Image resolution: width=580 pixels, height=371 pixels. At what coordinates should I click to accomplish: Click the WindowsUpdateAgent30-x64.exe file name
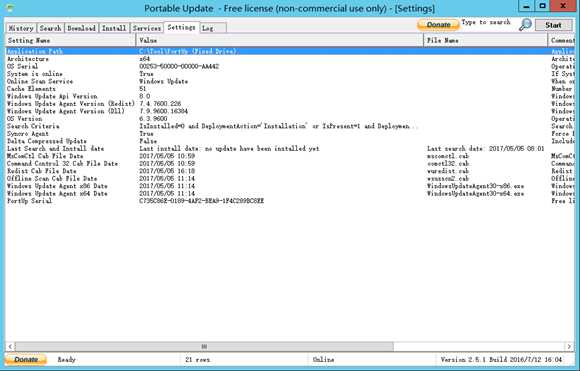click(475, 193)
